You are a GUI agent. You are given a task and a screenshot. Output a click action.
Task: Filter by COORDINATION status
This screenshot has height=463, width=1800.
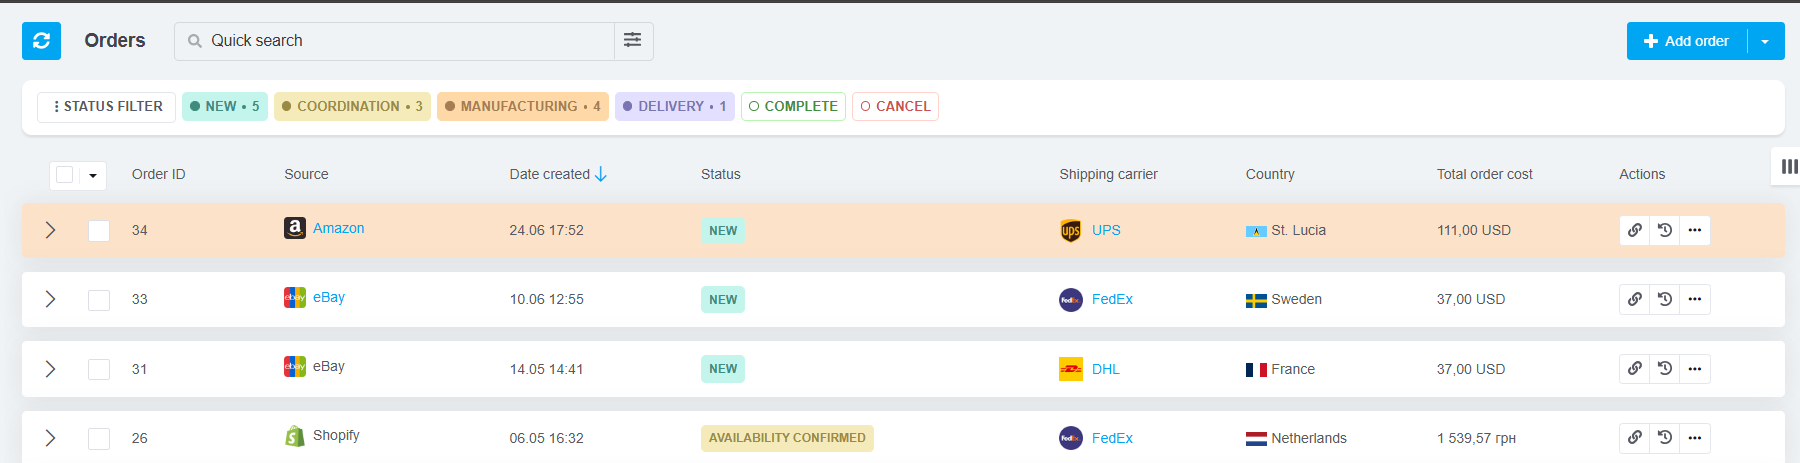(x=352, y=106)
